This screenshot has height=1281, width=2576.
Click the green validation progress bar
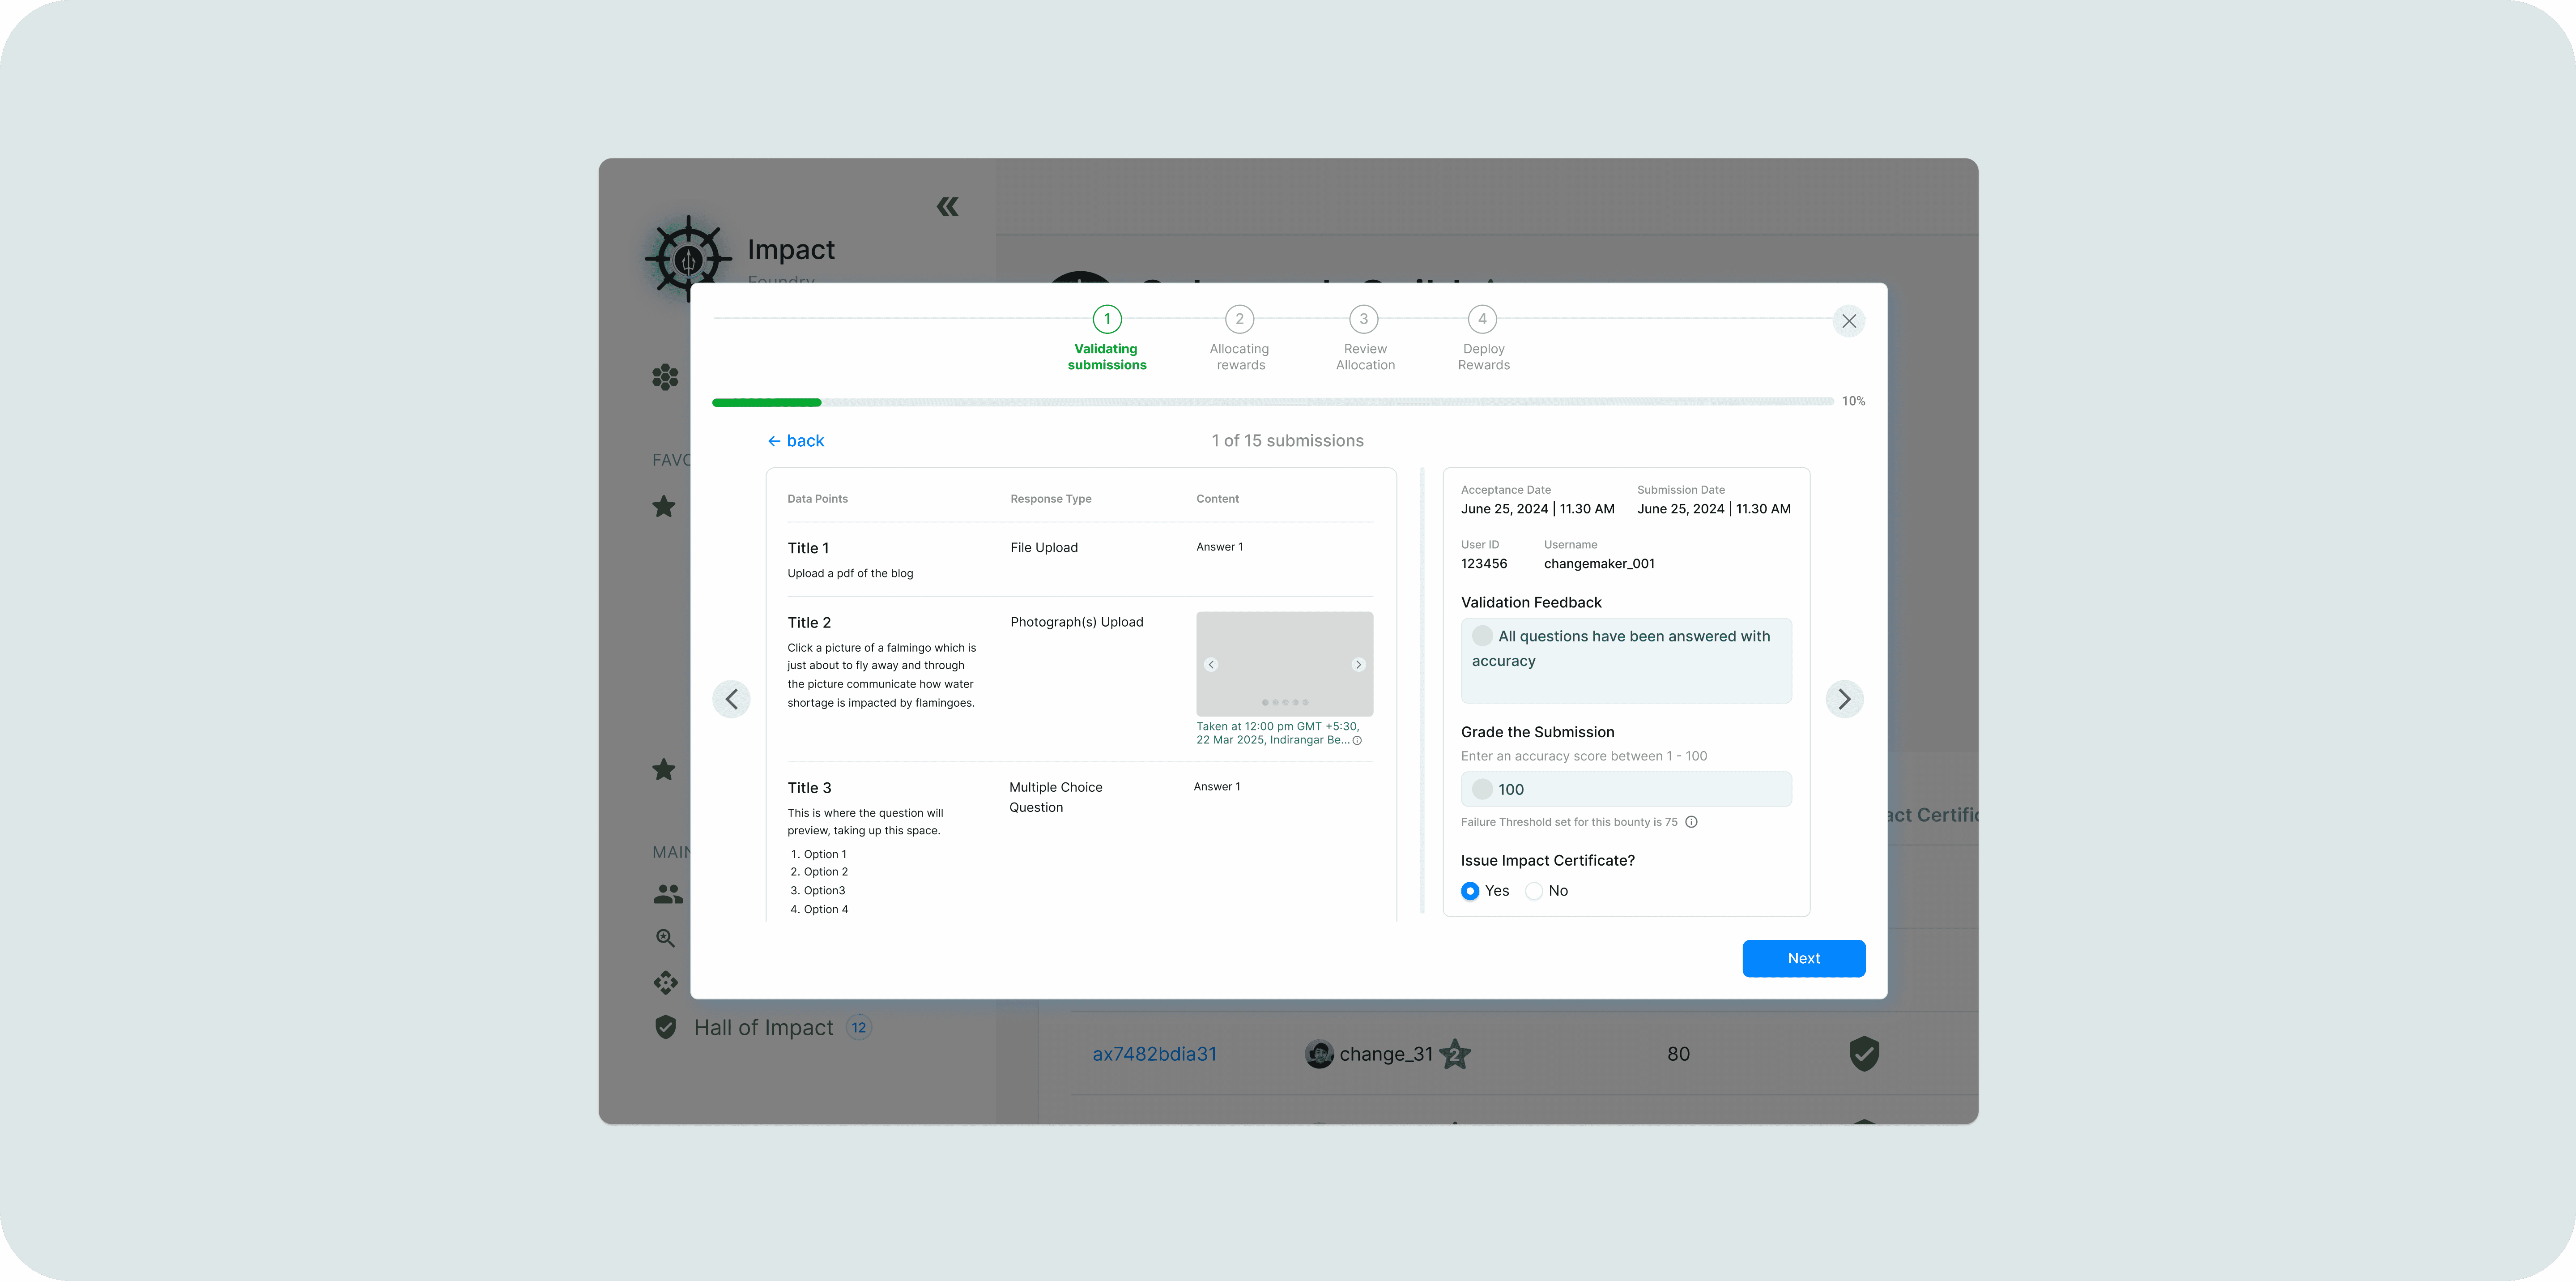[767, 402]
